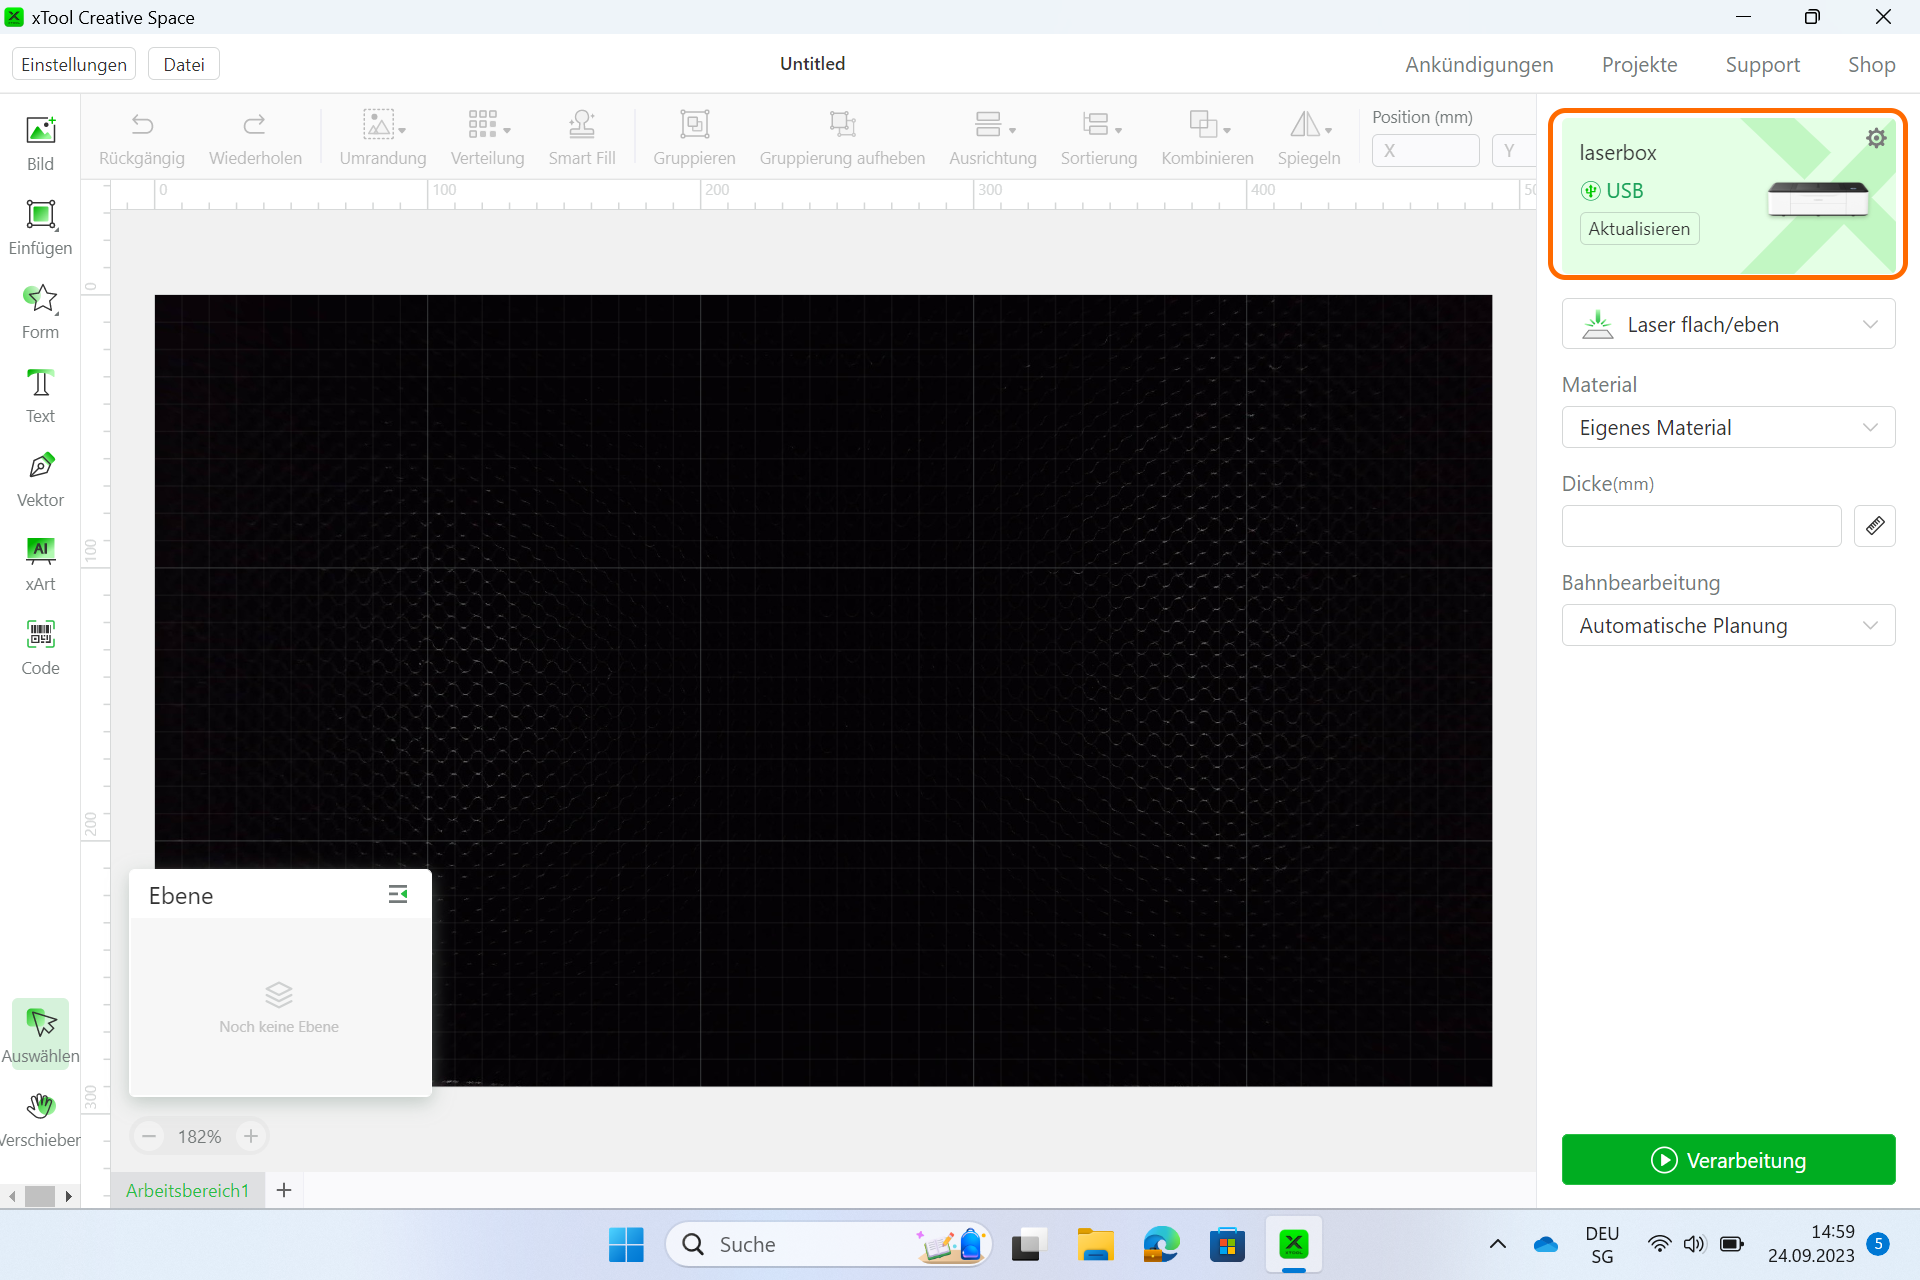Activate the Verschieben hand tool
1920x1280 pixels.
40,1119
